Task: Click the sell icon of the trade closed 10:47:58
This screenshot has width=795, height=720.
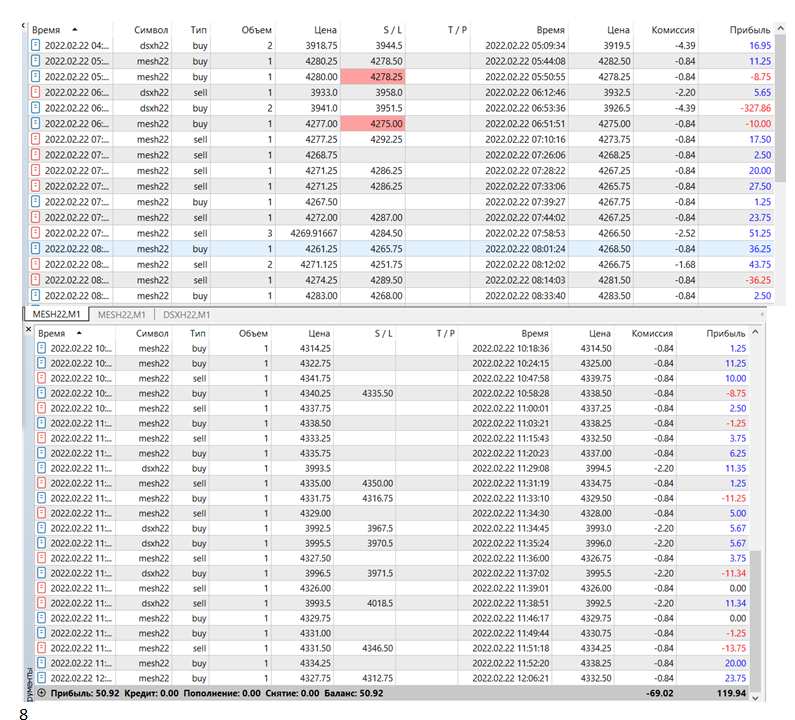Action: 42,378
